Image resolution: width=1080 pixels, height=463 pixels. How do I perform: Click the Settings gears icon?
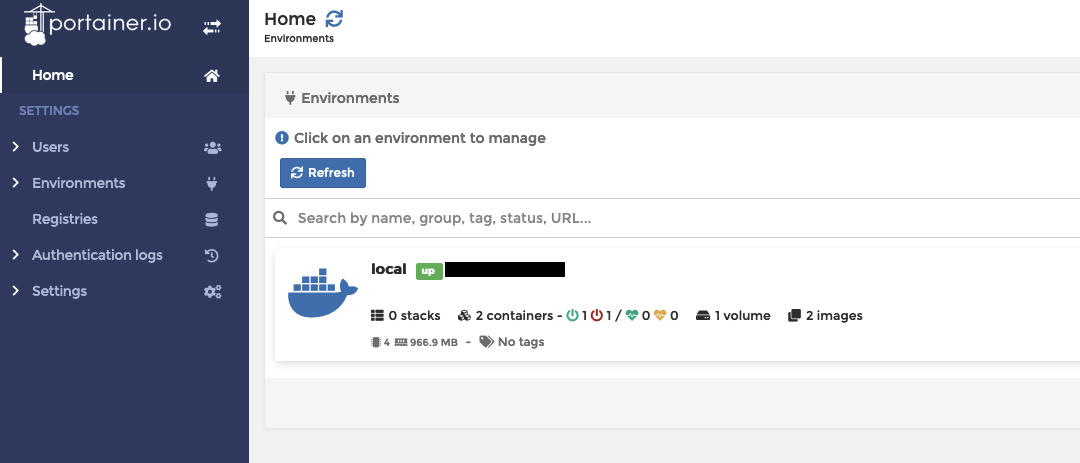click(x=212, y=291)
